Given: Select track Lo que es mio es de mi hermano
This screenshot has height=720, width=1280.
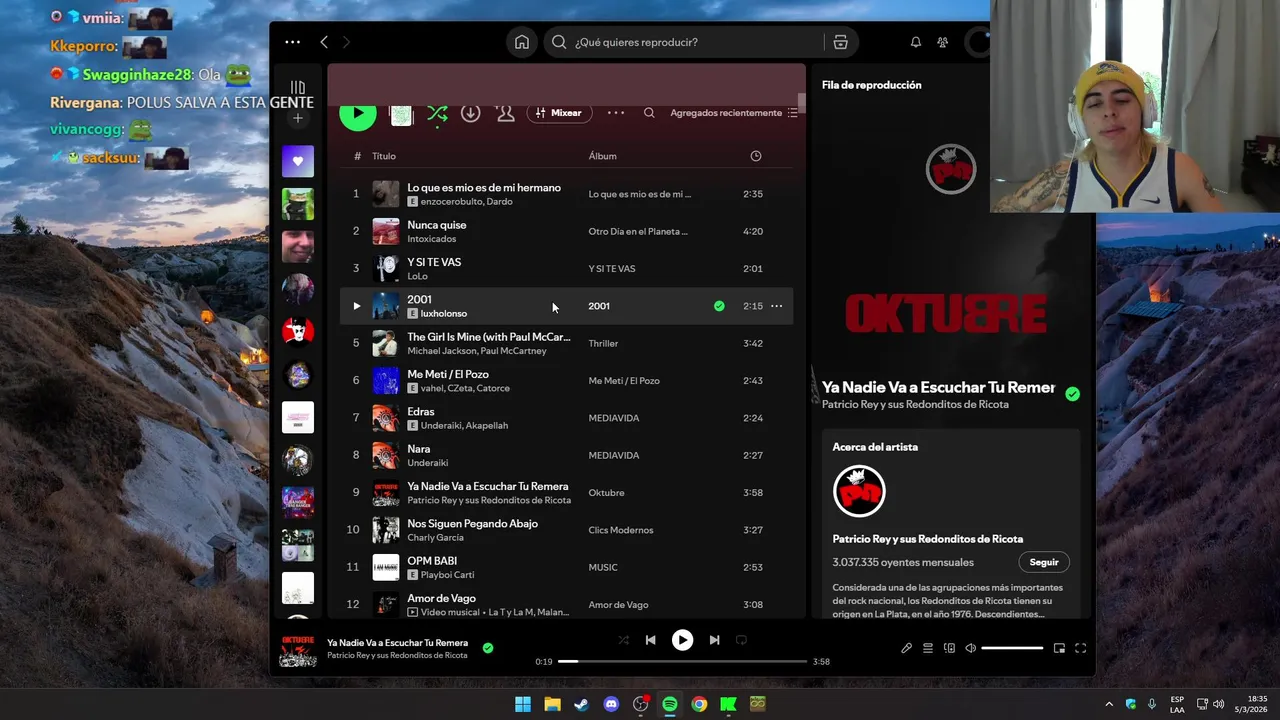Looking at the screenshot, I should [484, 188].
